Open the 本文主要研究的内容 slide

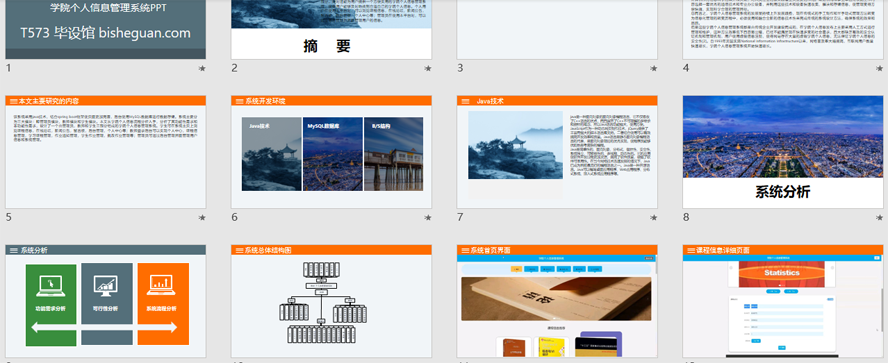pyautogui.click(x=105, y=152)
